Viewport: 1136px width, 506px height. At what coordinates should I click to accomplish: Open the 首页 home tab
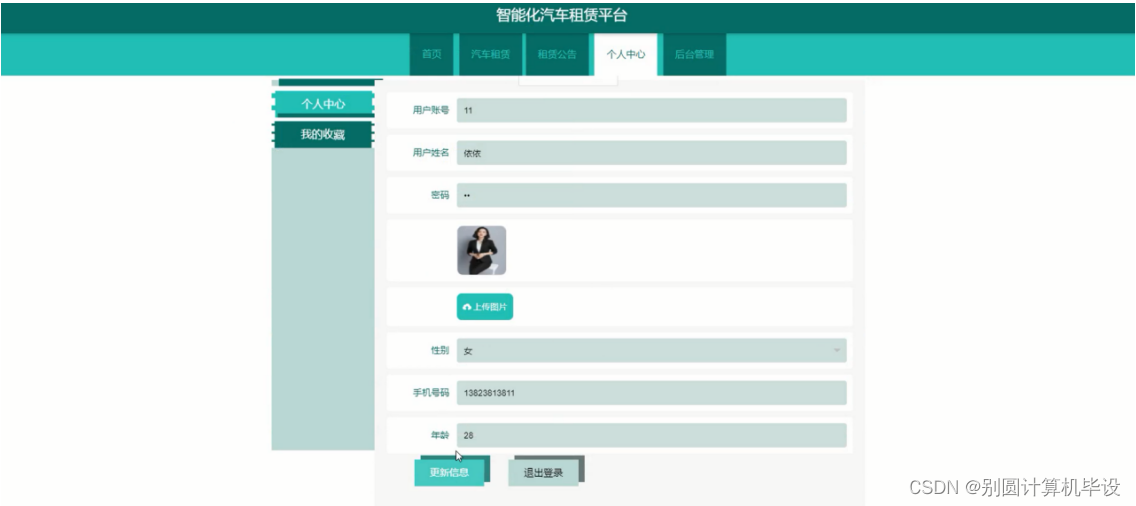432,54
